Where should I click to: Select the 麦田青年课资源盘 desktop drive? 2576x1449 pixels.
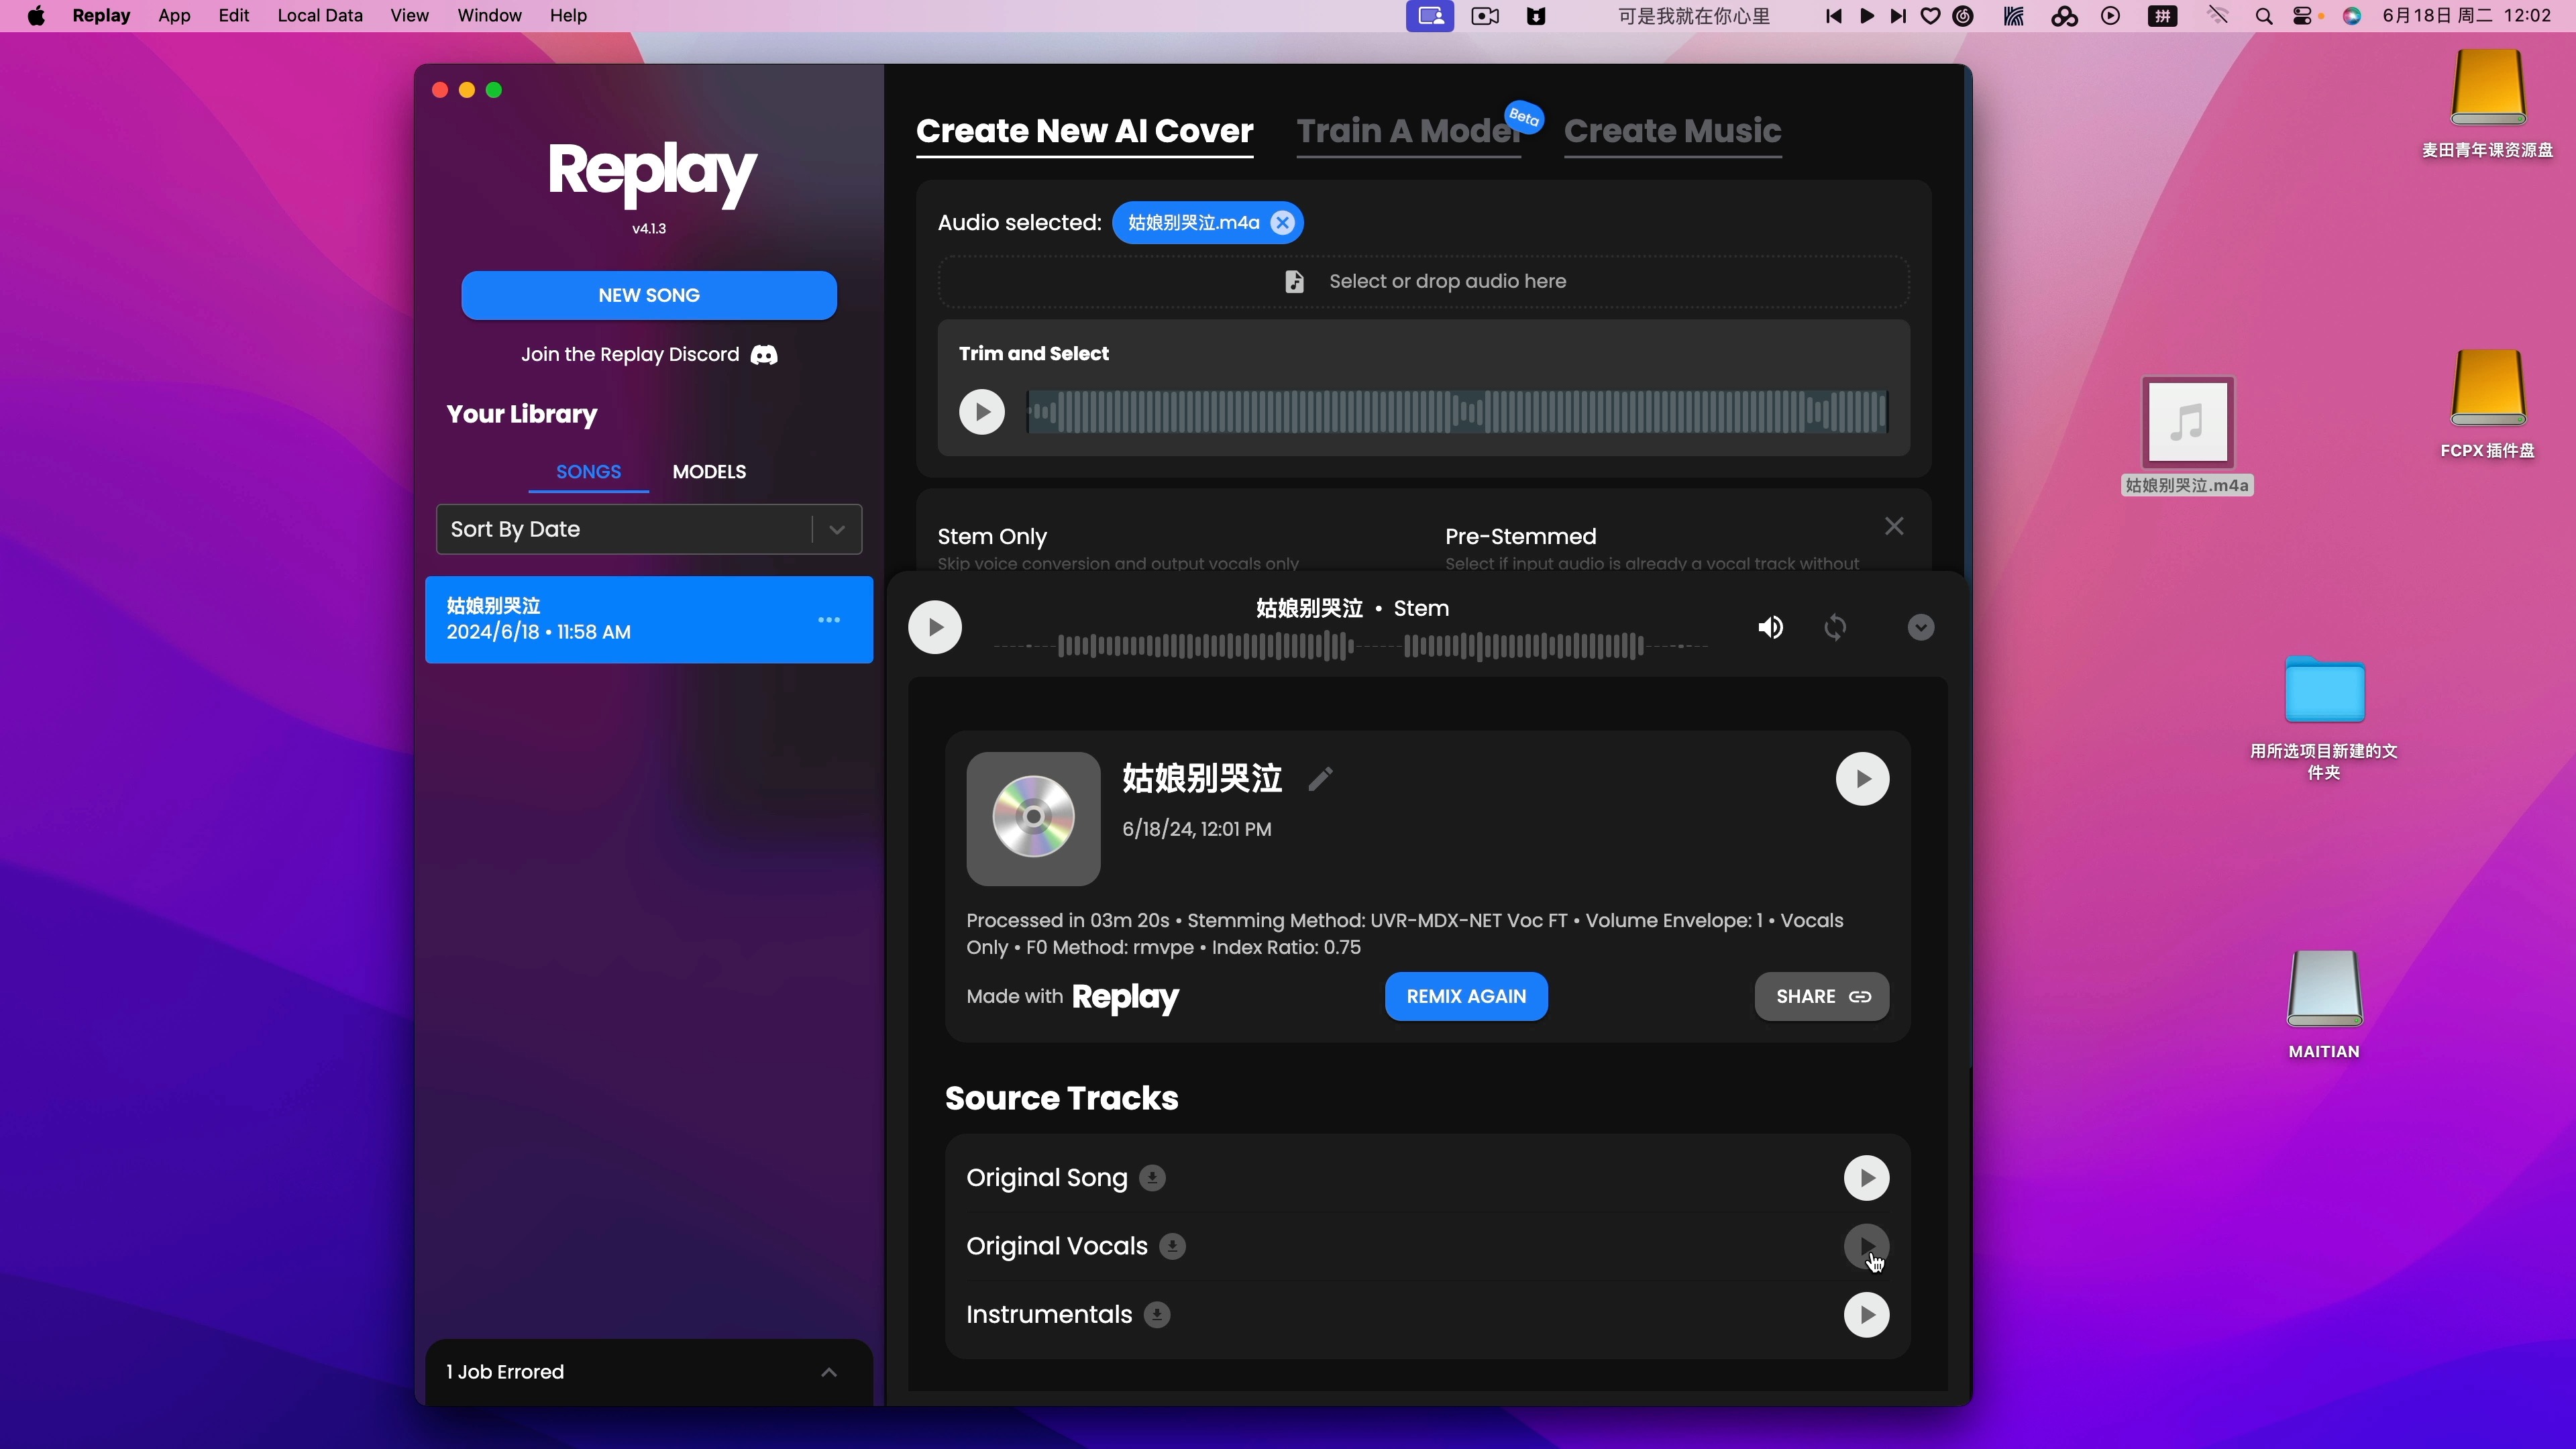[x=2487, y=103]
